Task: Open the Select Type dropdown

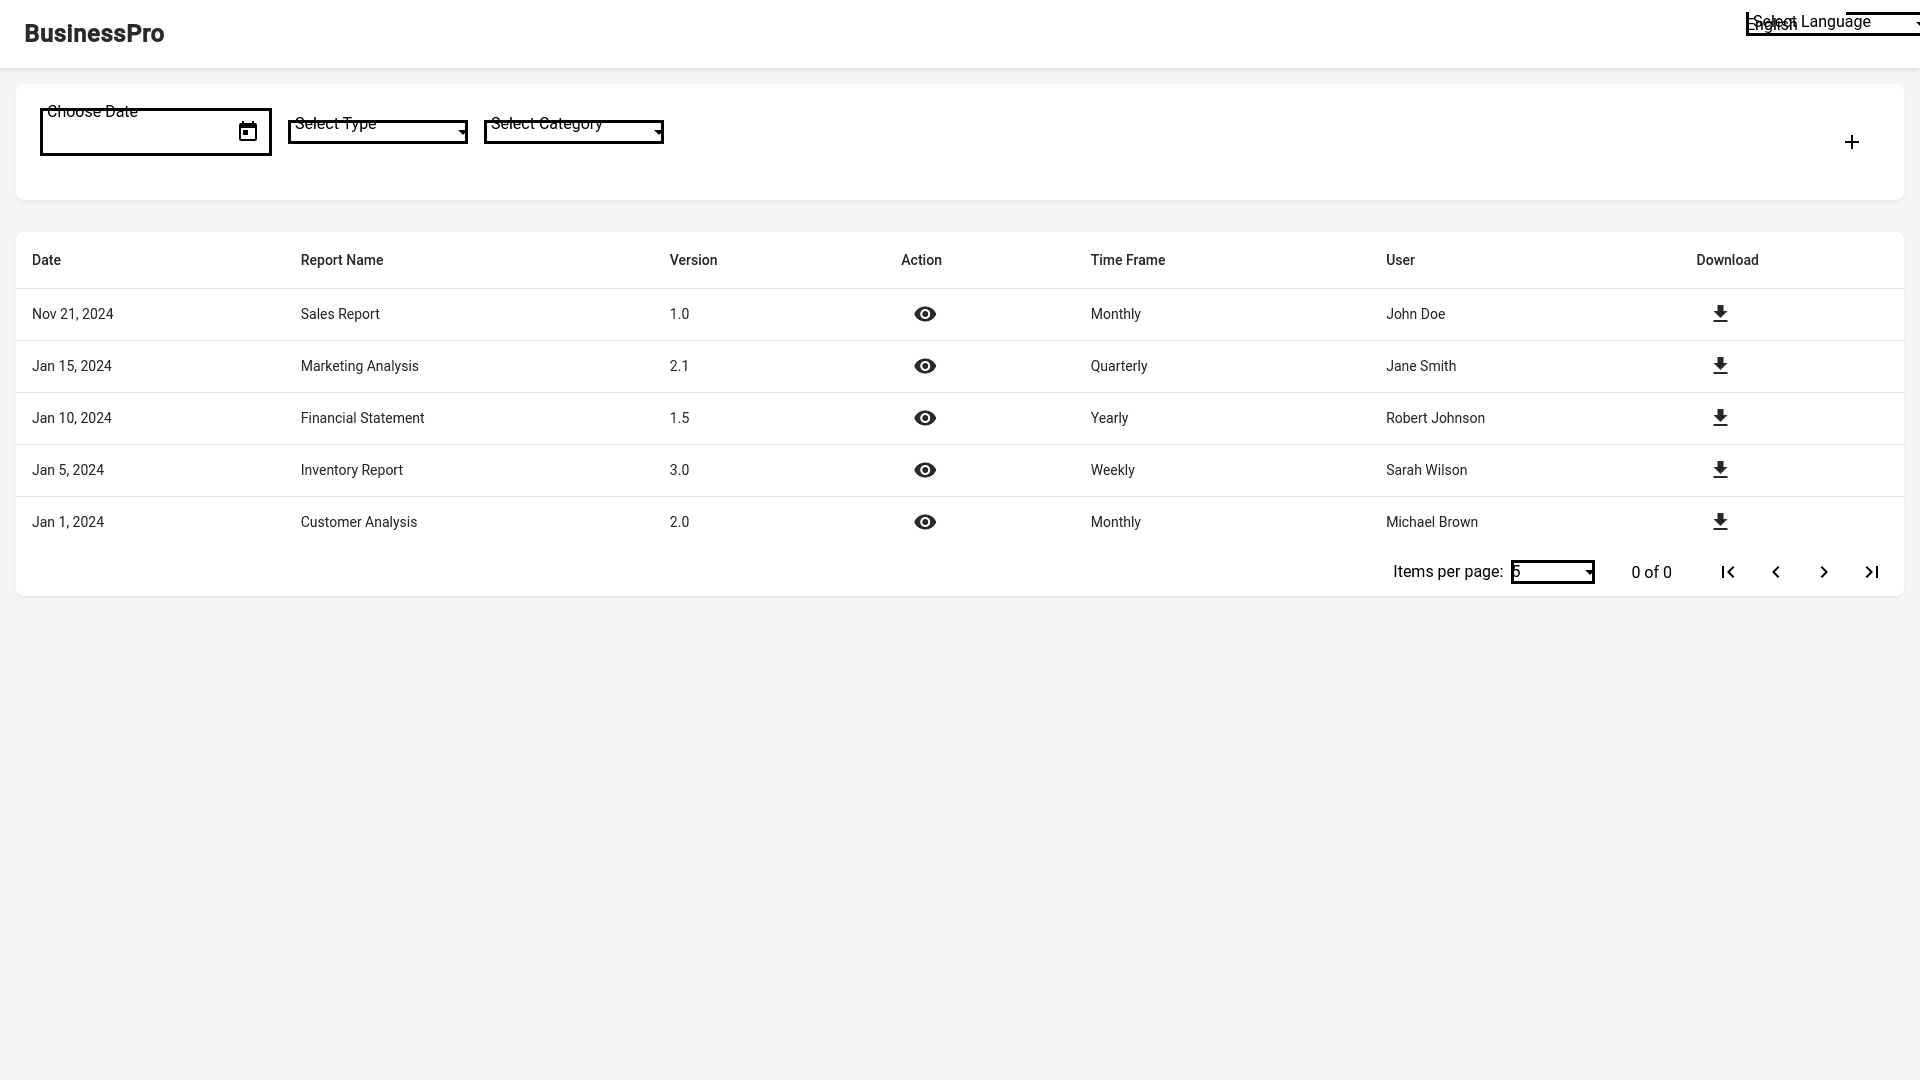Action: pos(377,132)
